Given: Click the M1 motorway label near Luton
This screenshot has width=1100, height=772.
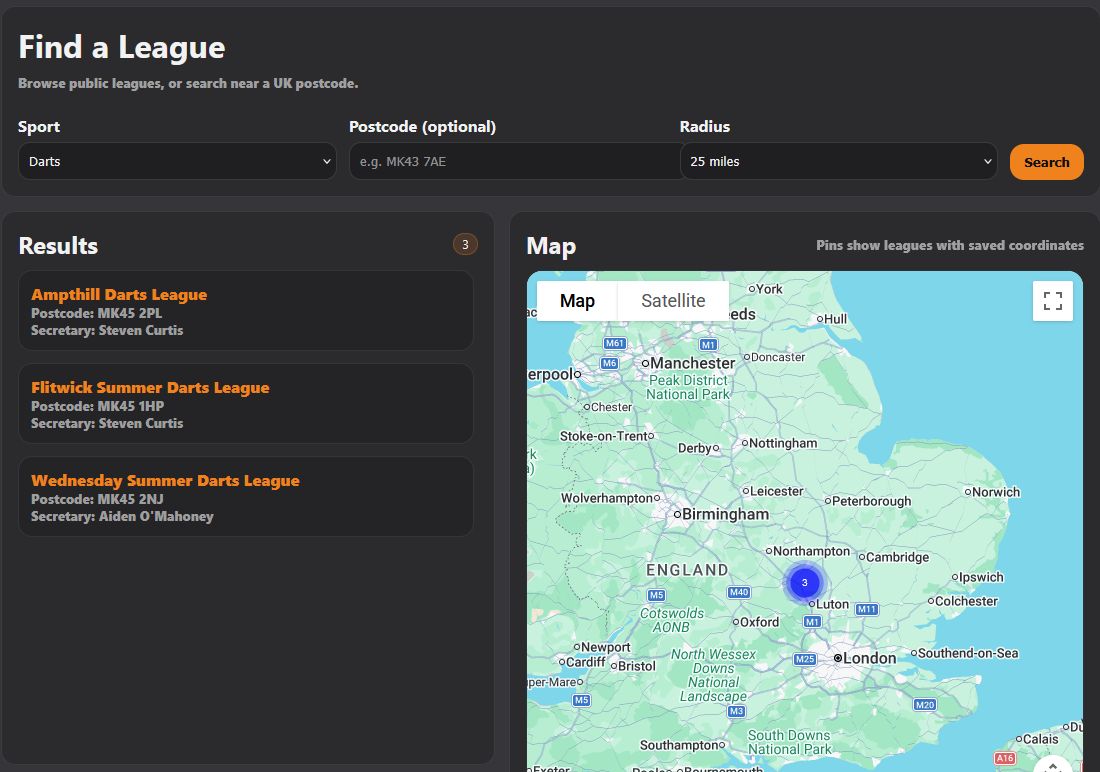Looking at the screenshot, I should (x=811, y=621).
